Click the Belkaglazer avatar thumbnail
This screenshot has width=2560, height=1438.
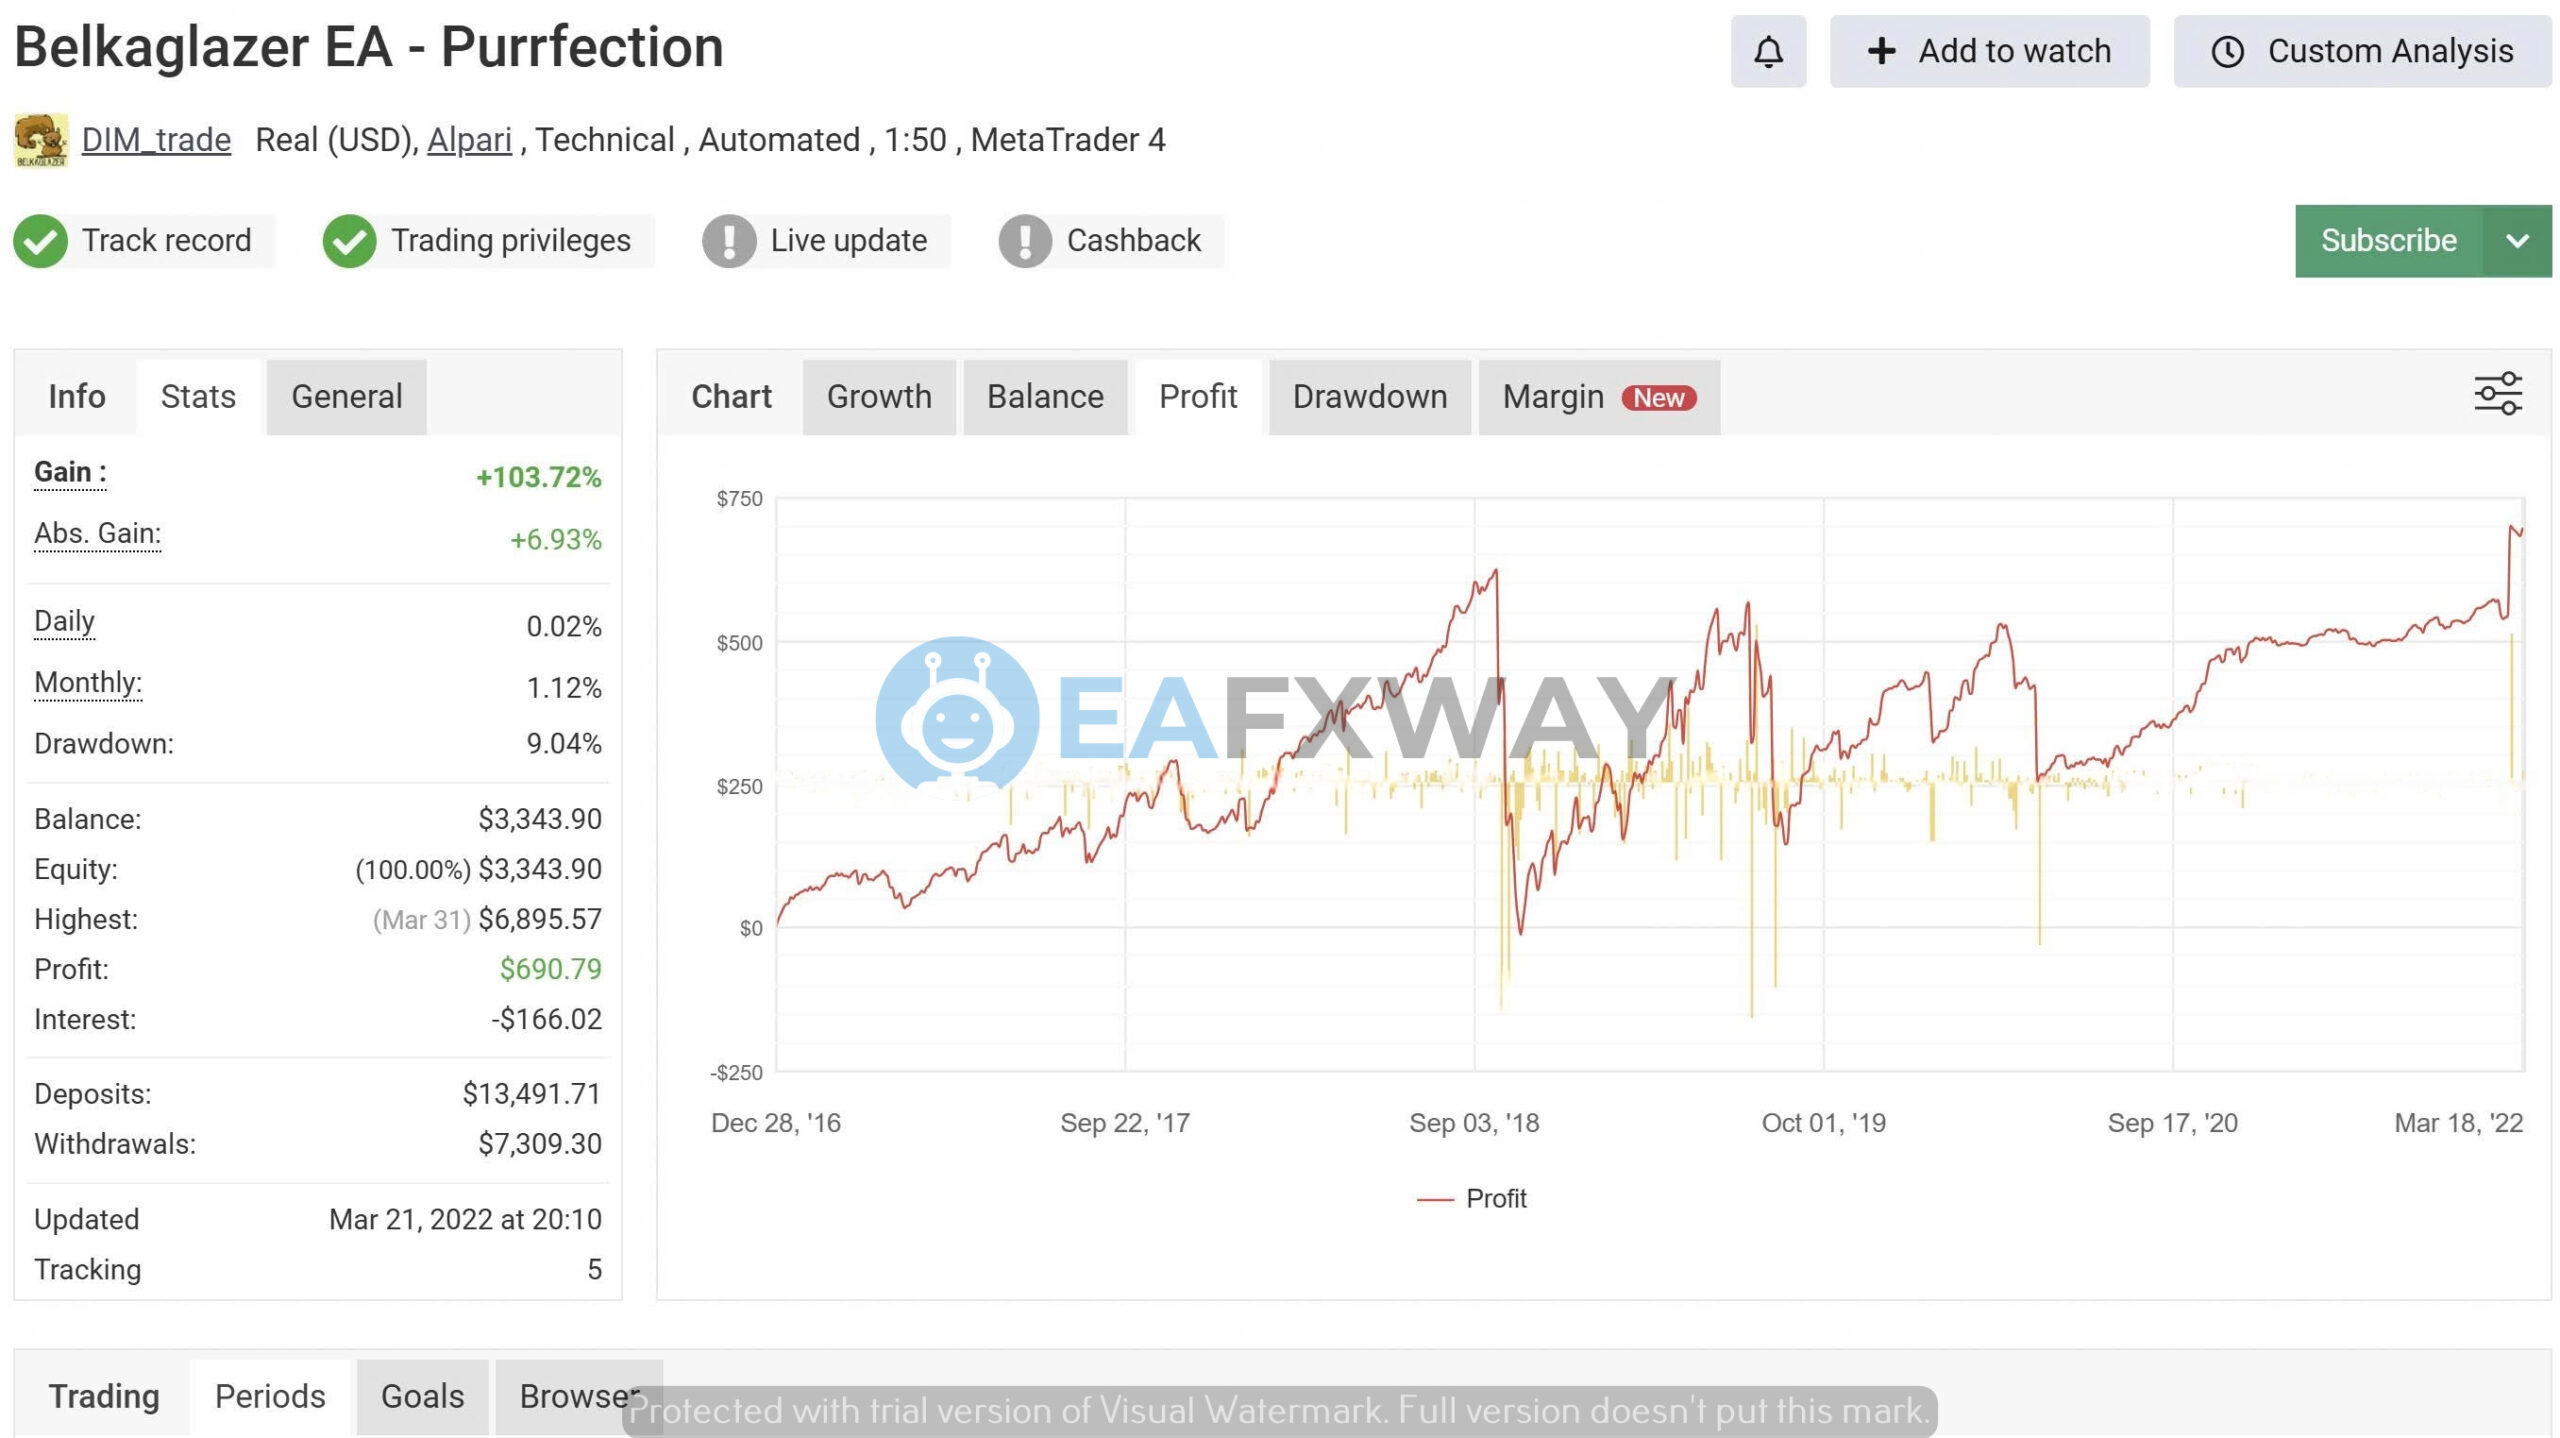pos(41,139)
